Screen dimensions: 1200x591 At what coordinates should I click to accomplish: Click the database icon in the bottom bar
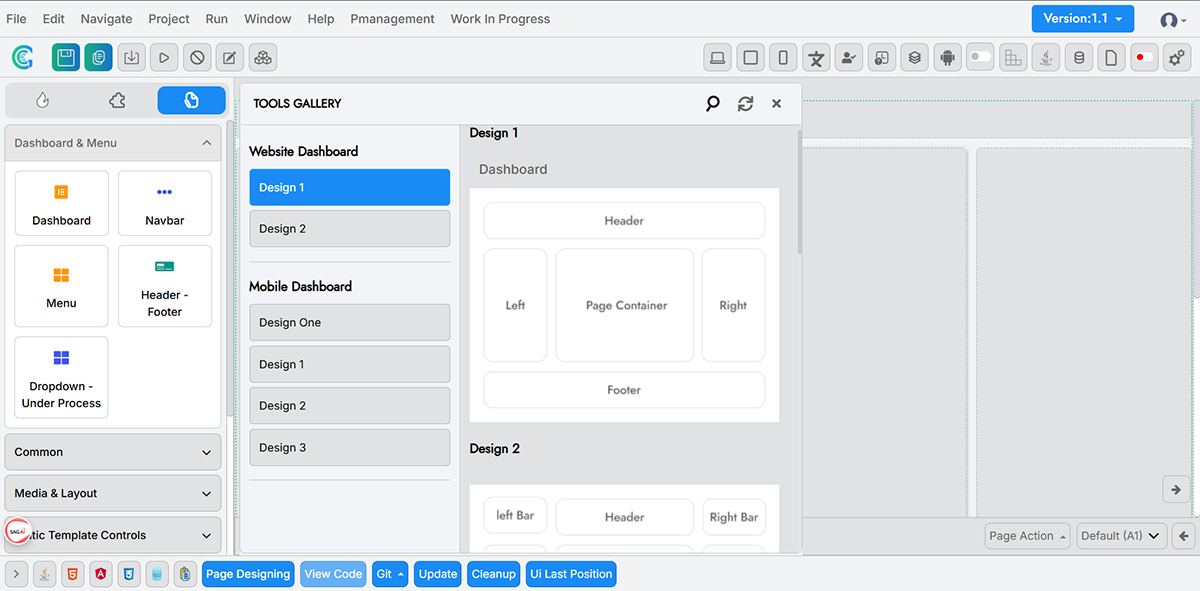point(157,574)
